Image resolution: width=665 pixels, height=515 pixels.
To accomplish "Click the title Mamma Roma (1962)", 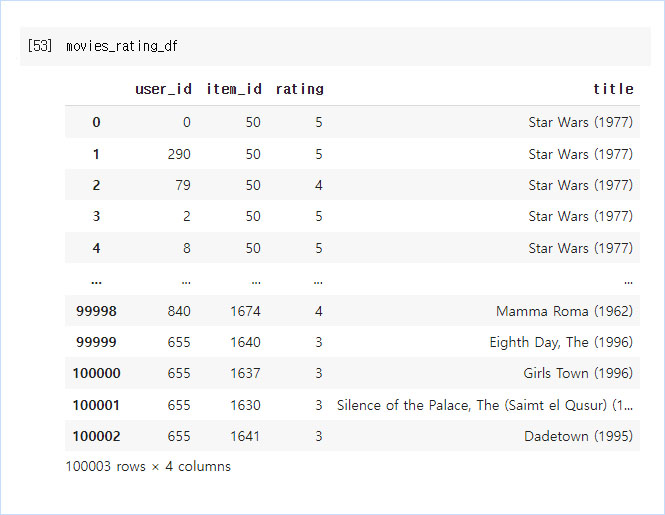I will click(x=564, y=311).
